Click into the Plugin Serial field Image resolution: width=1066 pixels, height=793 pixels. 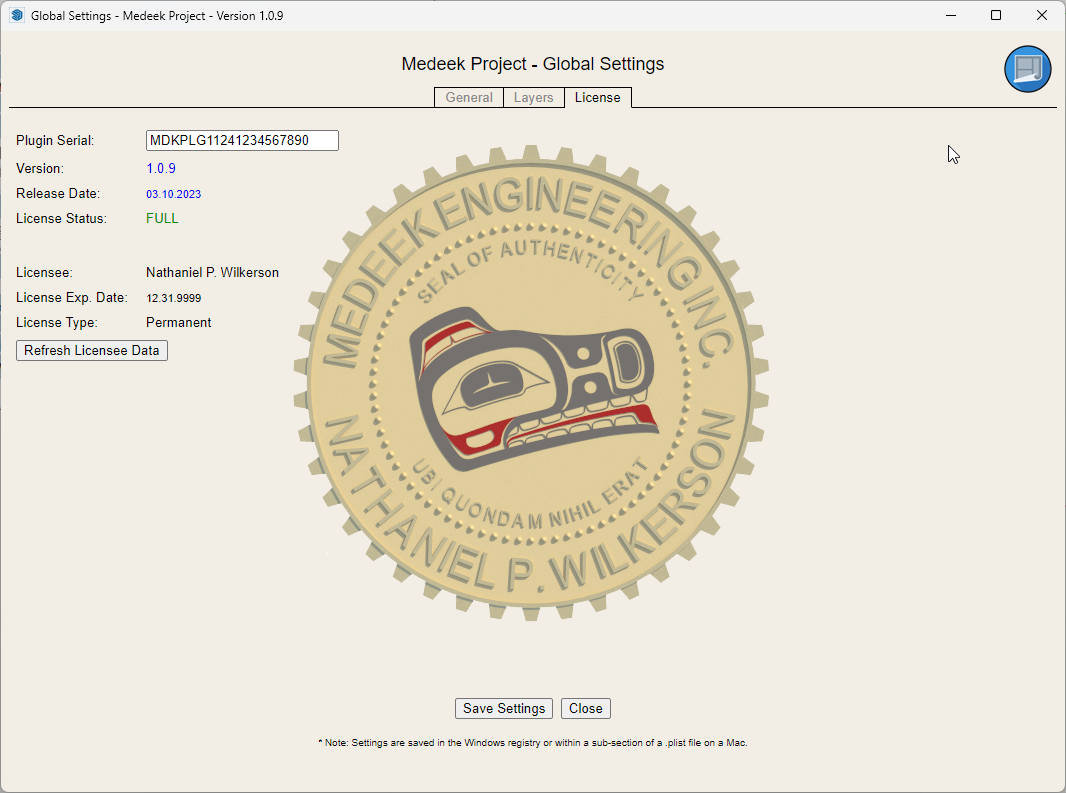pos(242,141)
